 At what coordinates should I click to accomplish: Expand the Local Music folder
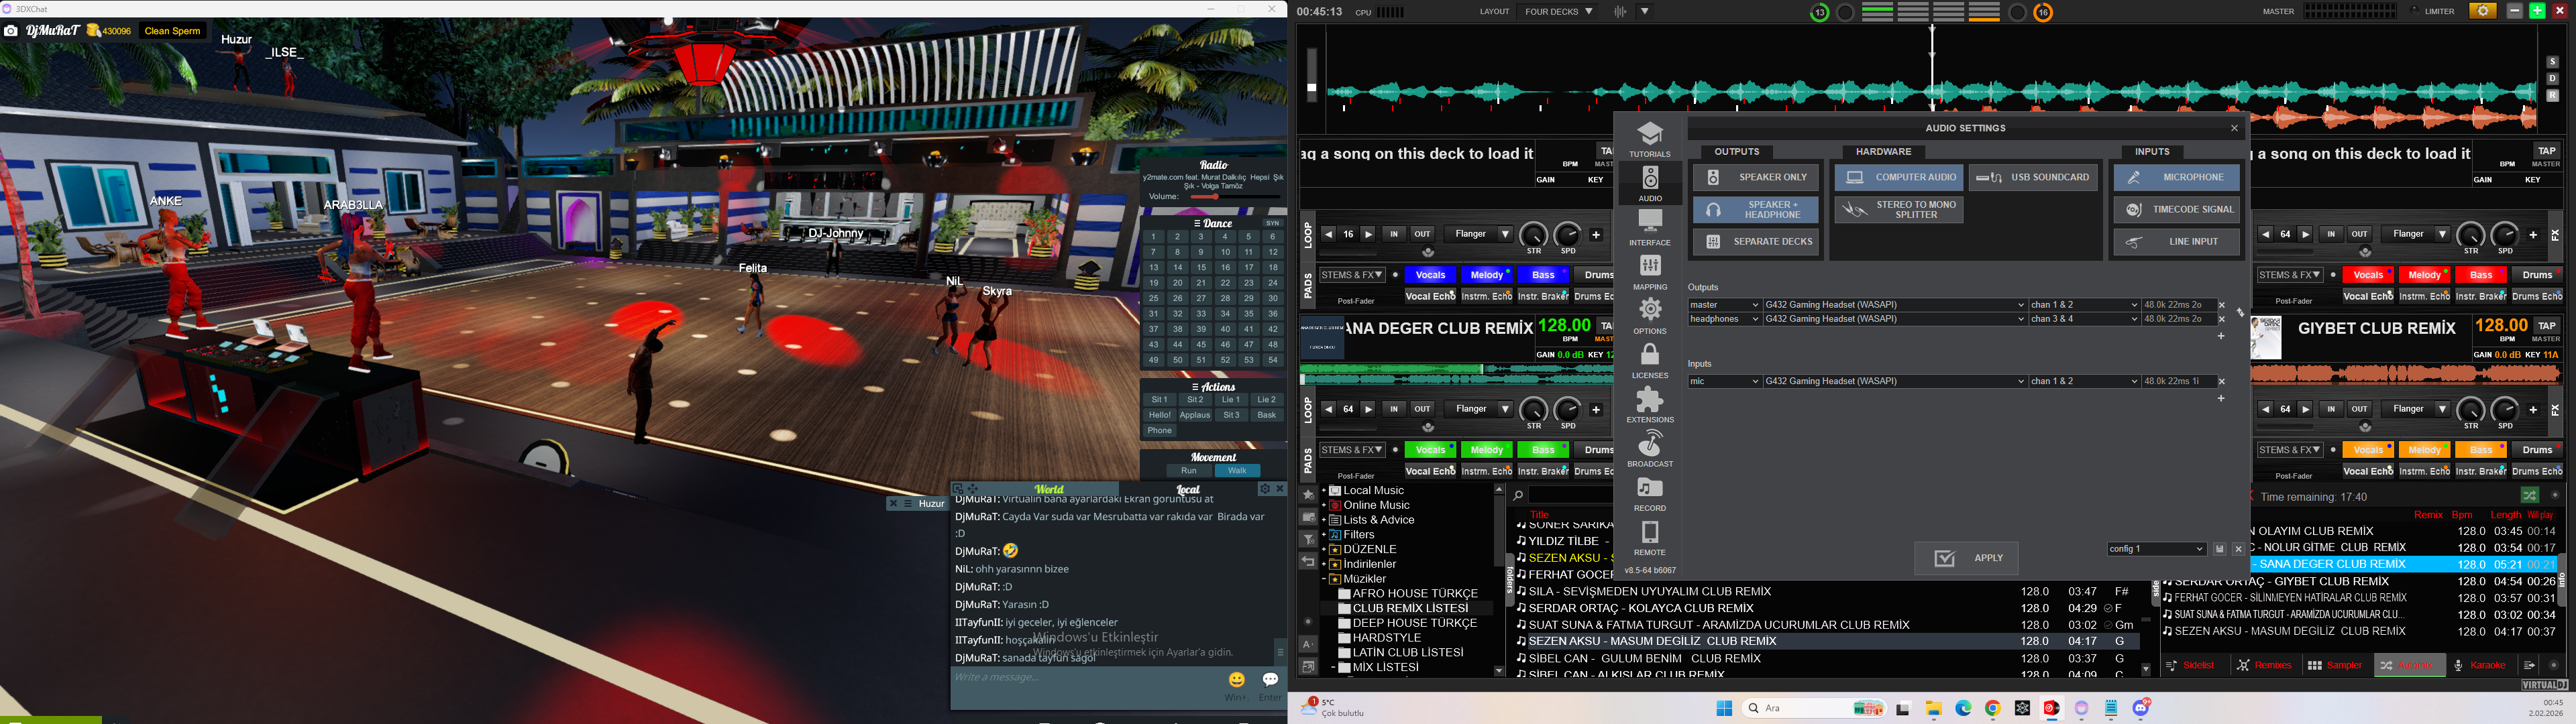[x=1324, y=490]
